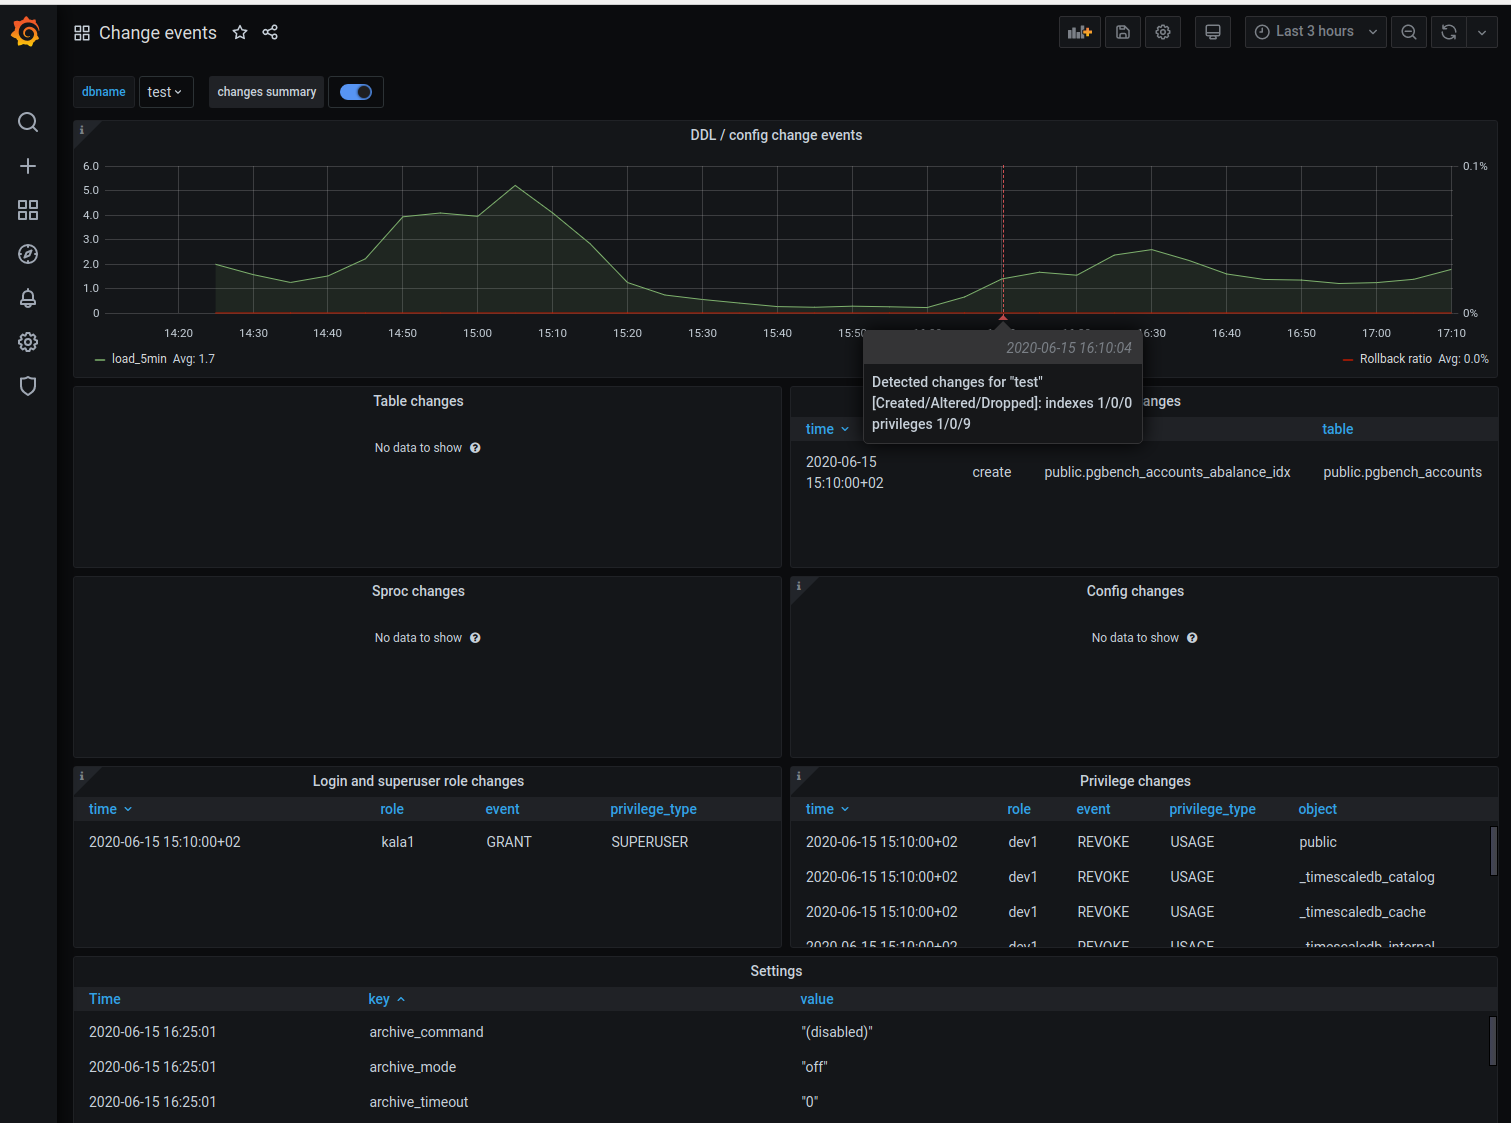Open the refresh interval dropdown arrow
Viewport: 1511px width, 1123px height.
(1482, 32)
